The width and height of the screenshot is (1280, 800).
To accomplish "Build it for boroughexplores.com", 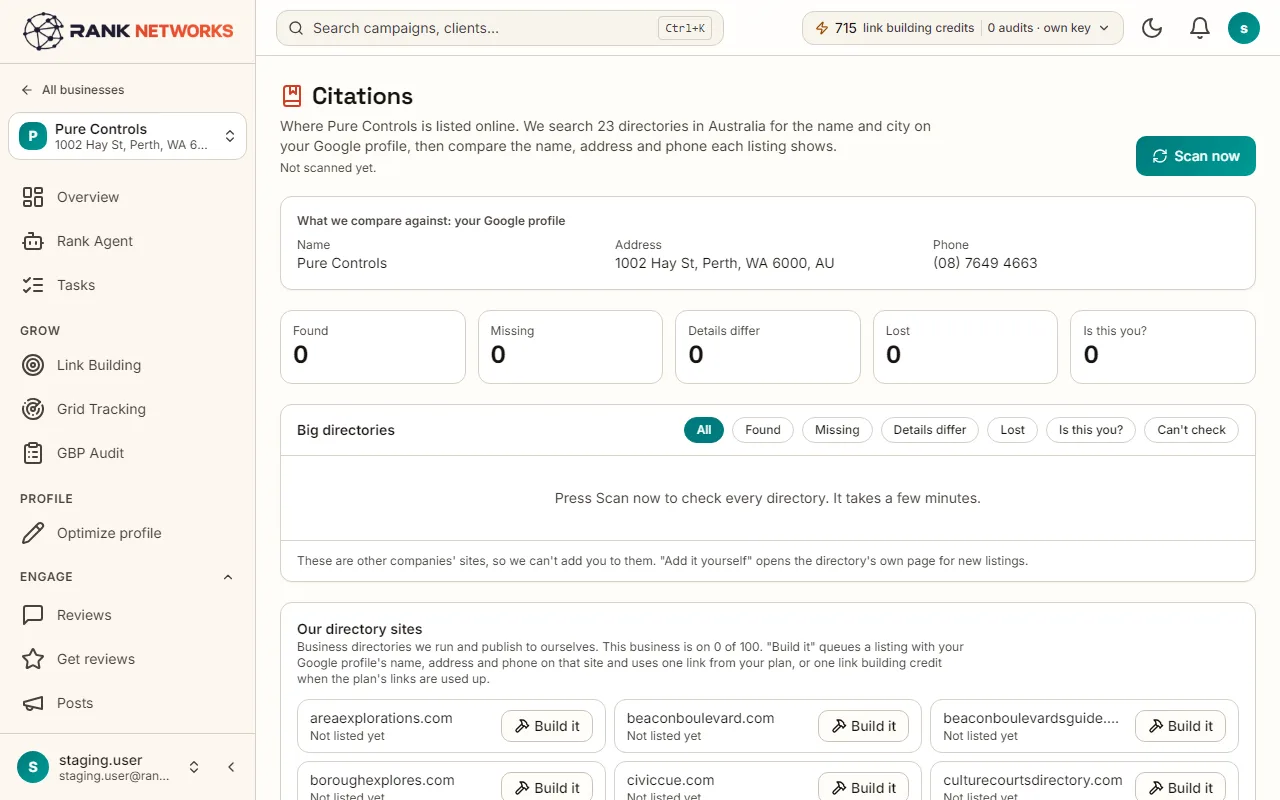I will (x=547, y=788).
